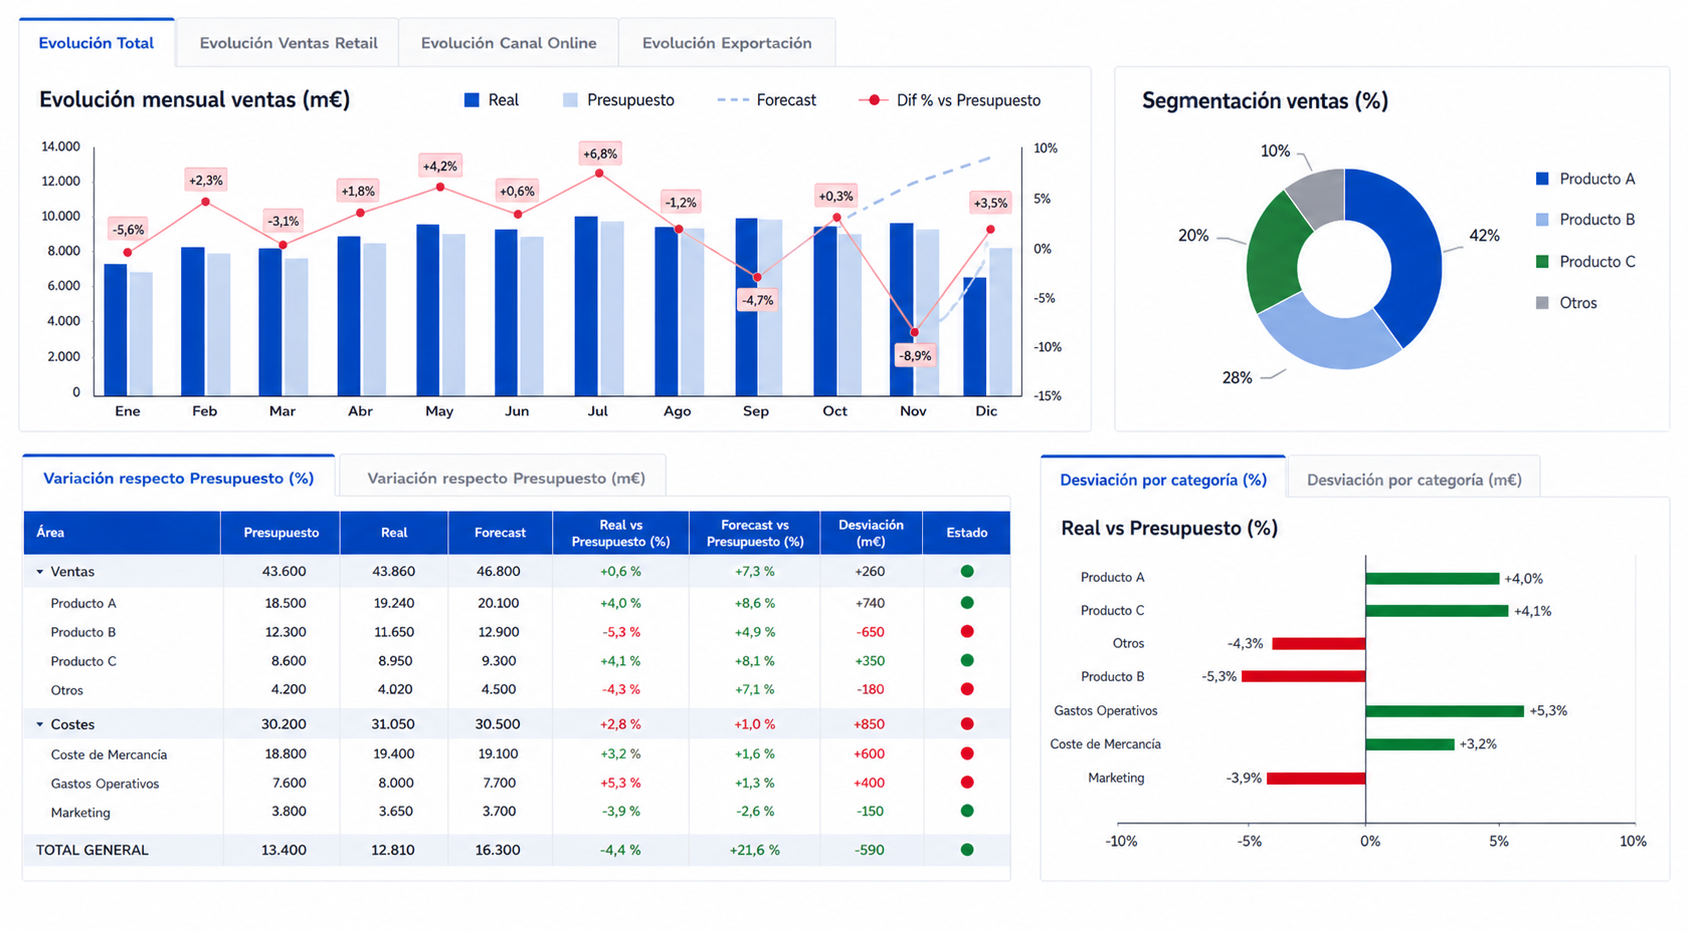Click the Otros -4,3% red bar
Screen dimensions: 1689x931
(1319, 644)
